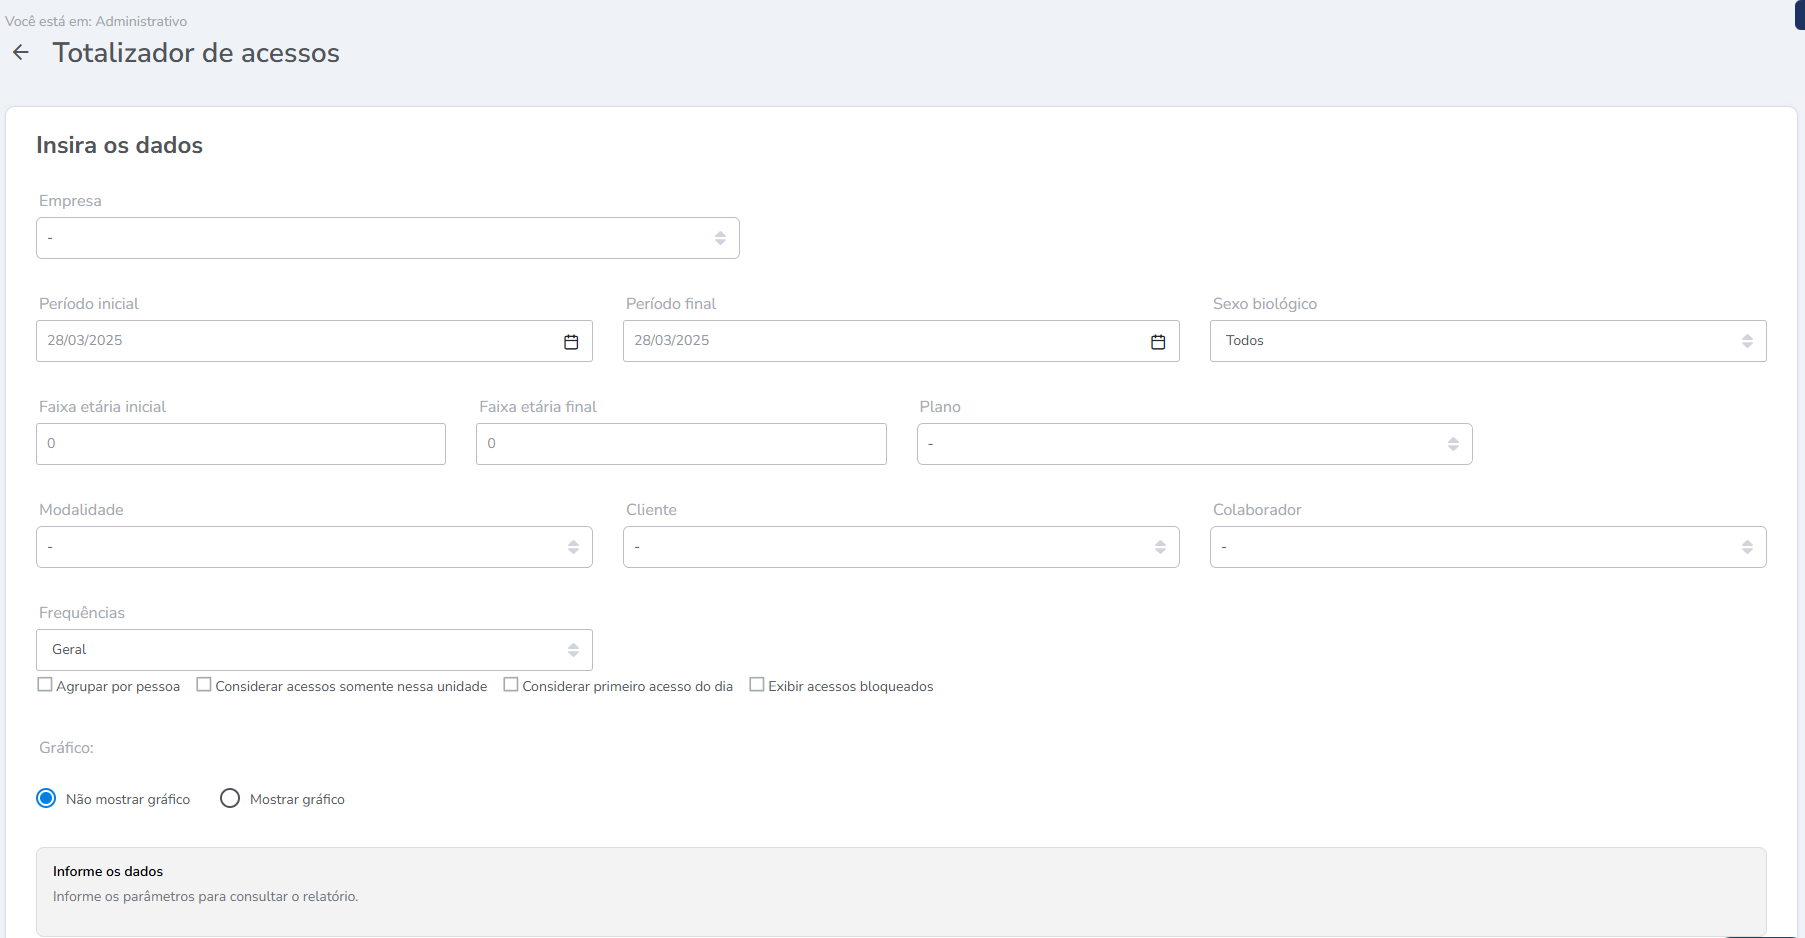1805x938 pixels.
Task: Click the back arrow beside Totalizador de acessos
Action: point(21,53)
